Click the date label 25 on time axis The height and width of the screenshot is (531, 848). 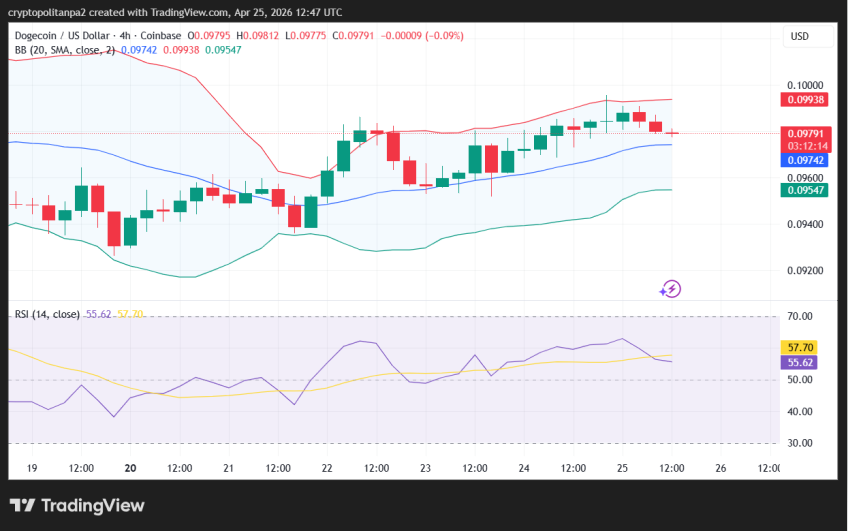point(622,468)
